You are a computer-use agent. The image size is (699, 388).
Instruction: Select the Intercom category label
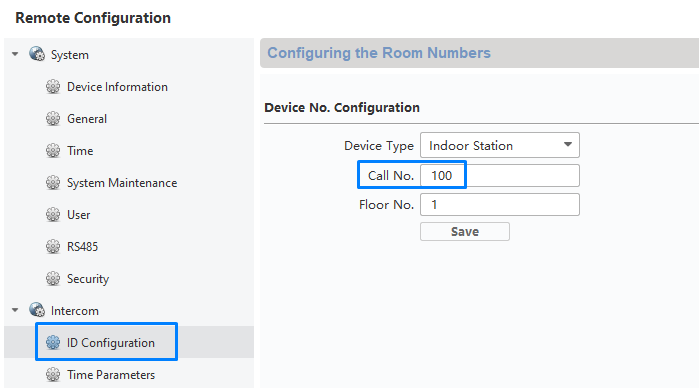(75, 310)
